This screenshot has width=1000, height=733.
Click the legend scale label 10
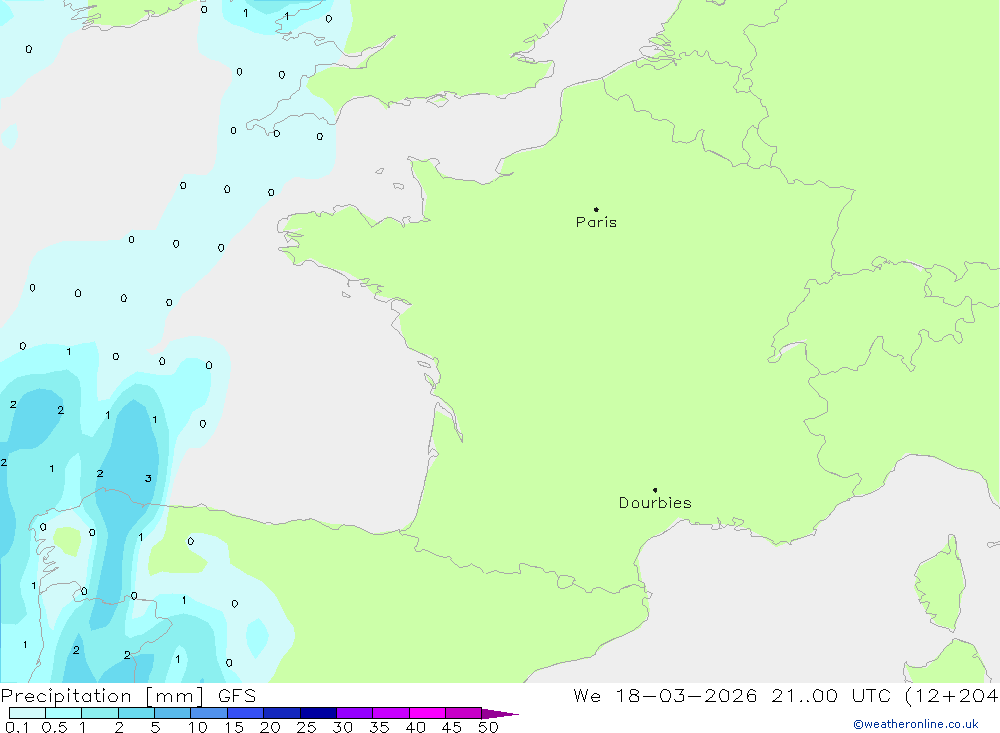coord(198,727)
